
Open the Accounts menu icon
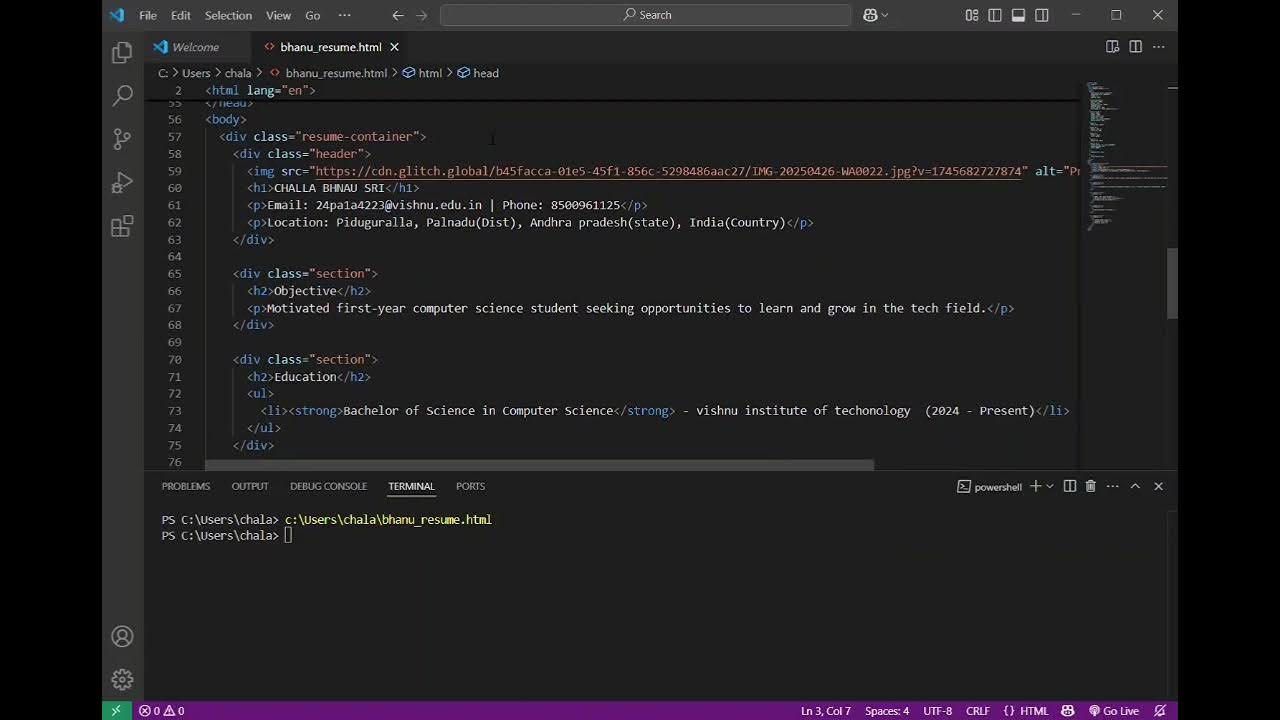click(122, 636)
